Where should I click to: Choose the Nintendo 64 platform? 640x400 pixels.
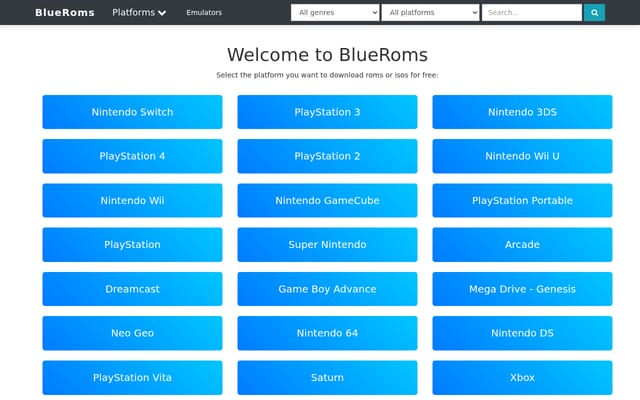(x=327, y=333)
